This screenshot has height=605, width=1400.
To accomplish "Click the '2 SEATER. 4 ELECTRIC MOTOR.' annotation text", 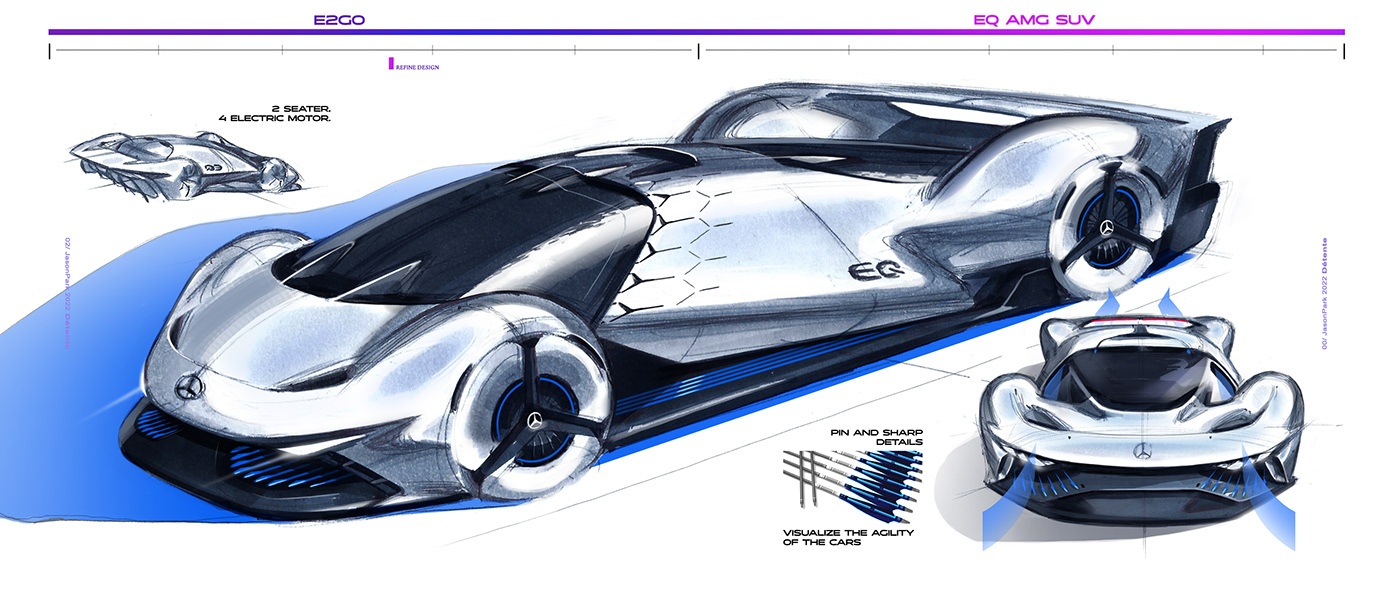I will (277, 111).
